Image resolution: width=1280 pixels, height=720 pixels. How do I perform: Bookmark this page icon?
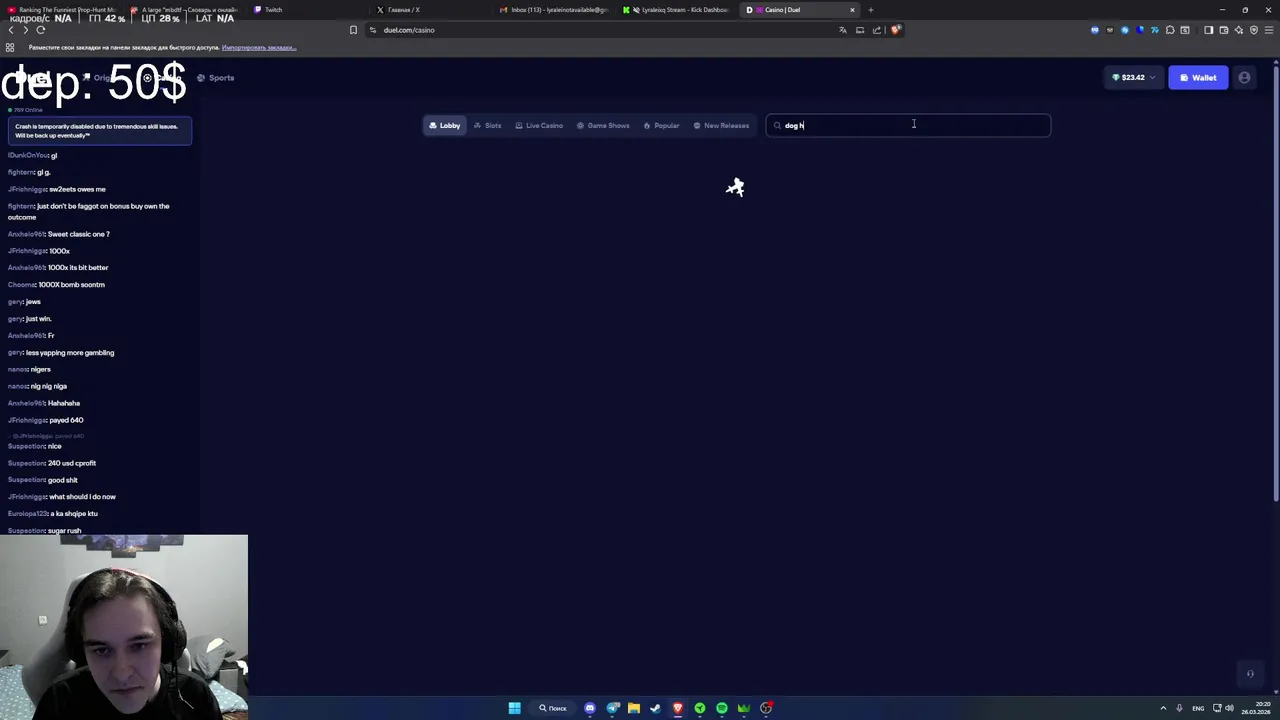[x=353, y=30]
